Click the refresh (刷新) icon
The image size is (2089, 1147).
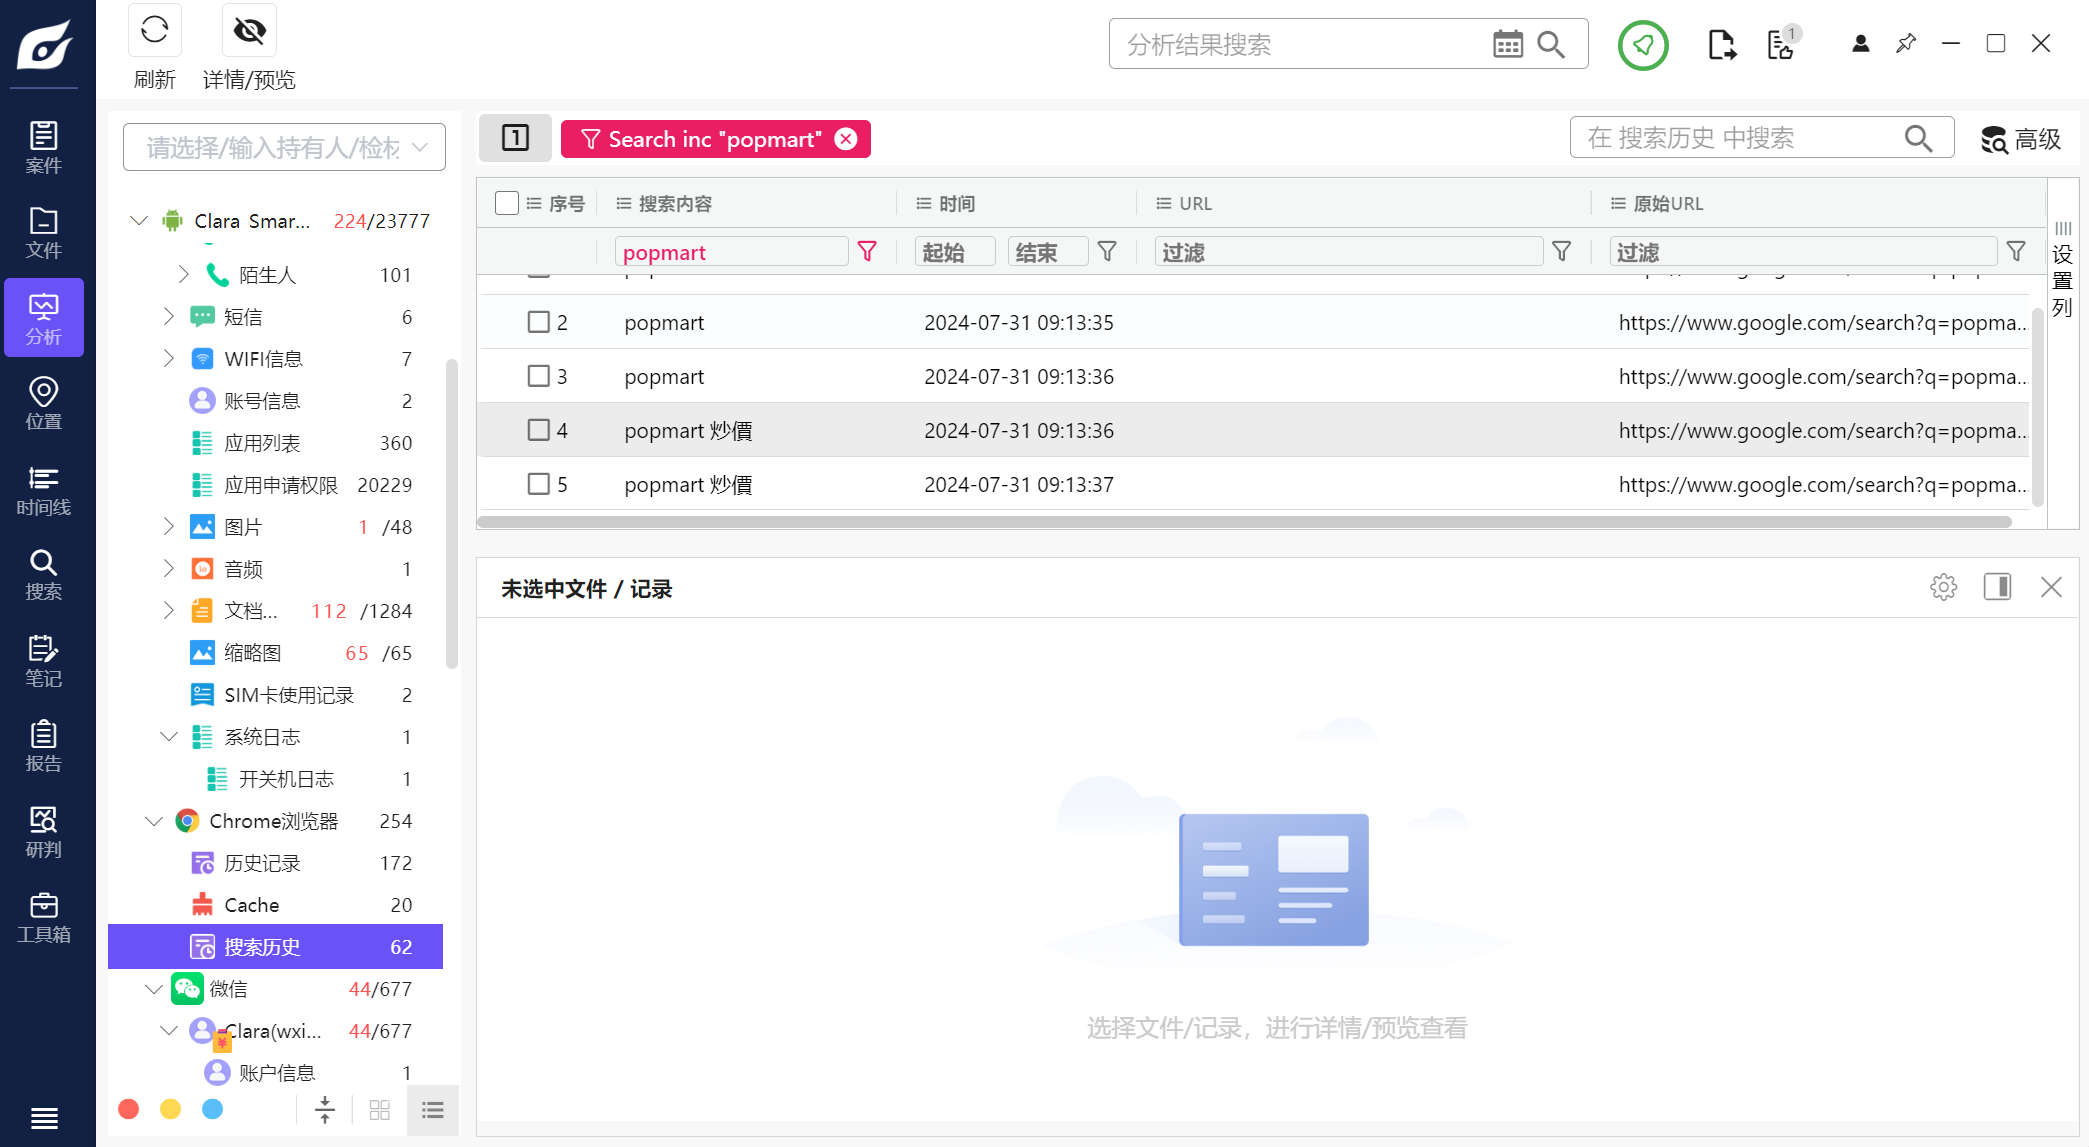tap(155, 31)
